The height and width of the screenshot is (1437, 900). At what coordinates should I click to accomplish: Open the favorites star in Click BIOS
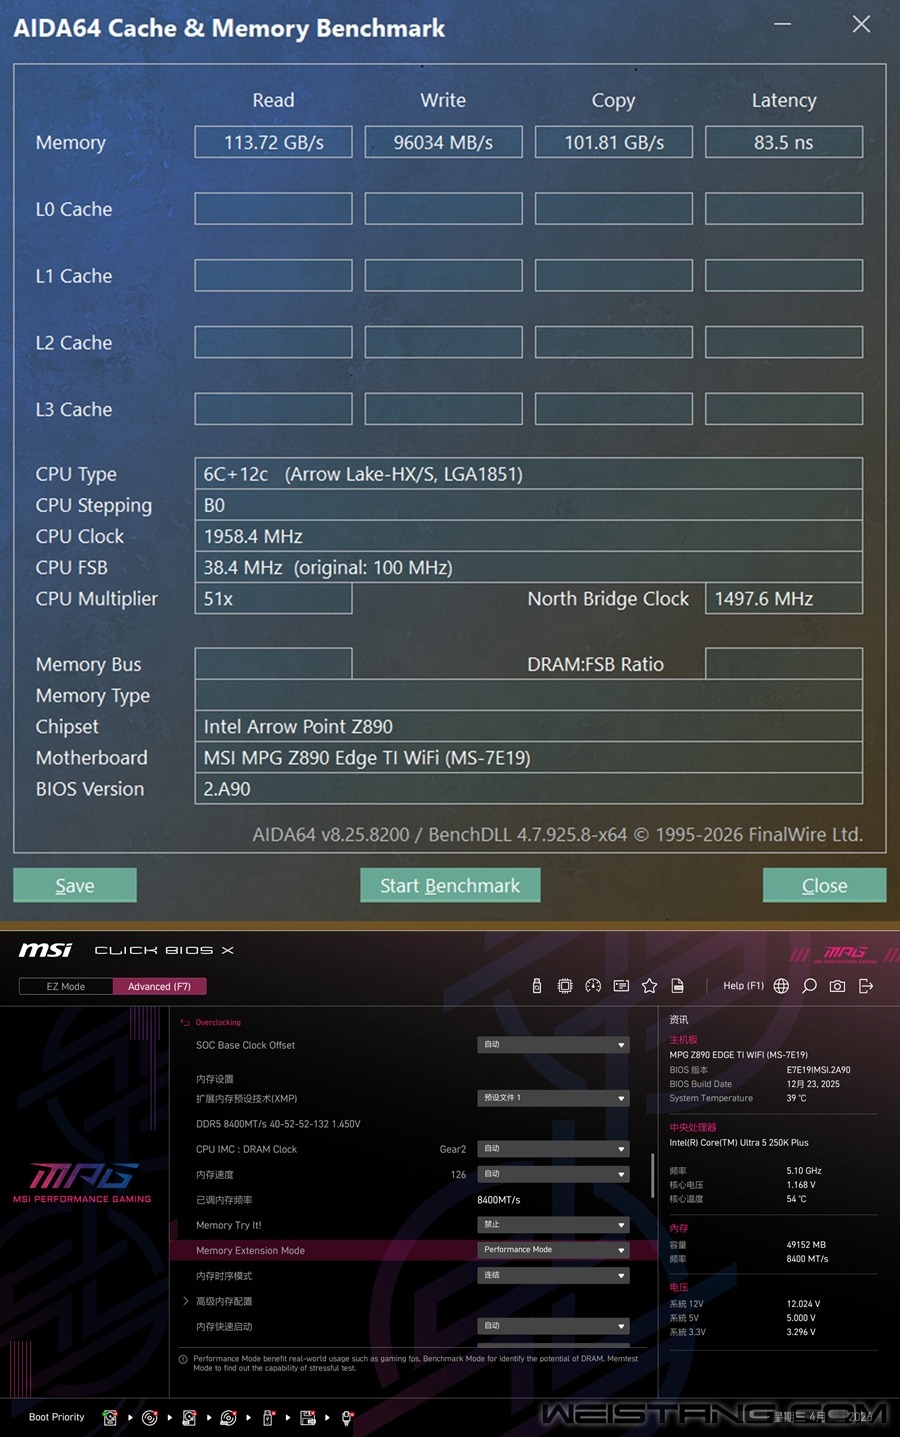point(649,986)
